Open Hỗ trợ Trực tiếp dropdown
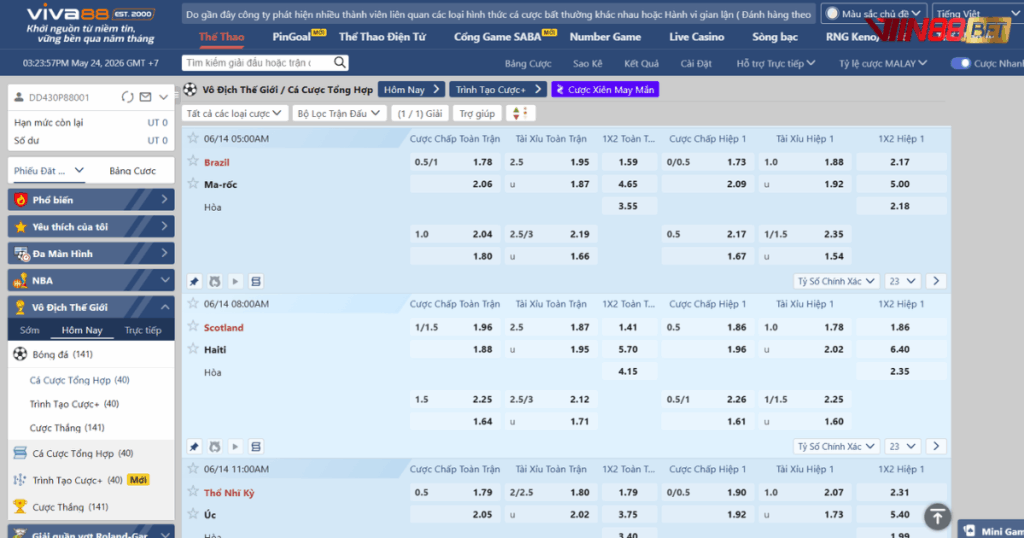Image resolution: width=1024 pixels, height=538 pixels. coord(776,63)
